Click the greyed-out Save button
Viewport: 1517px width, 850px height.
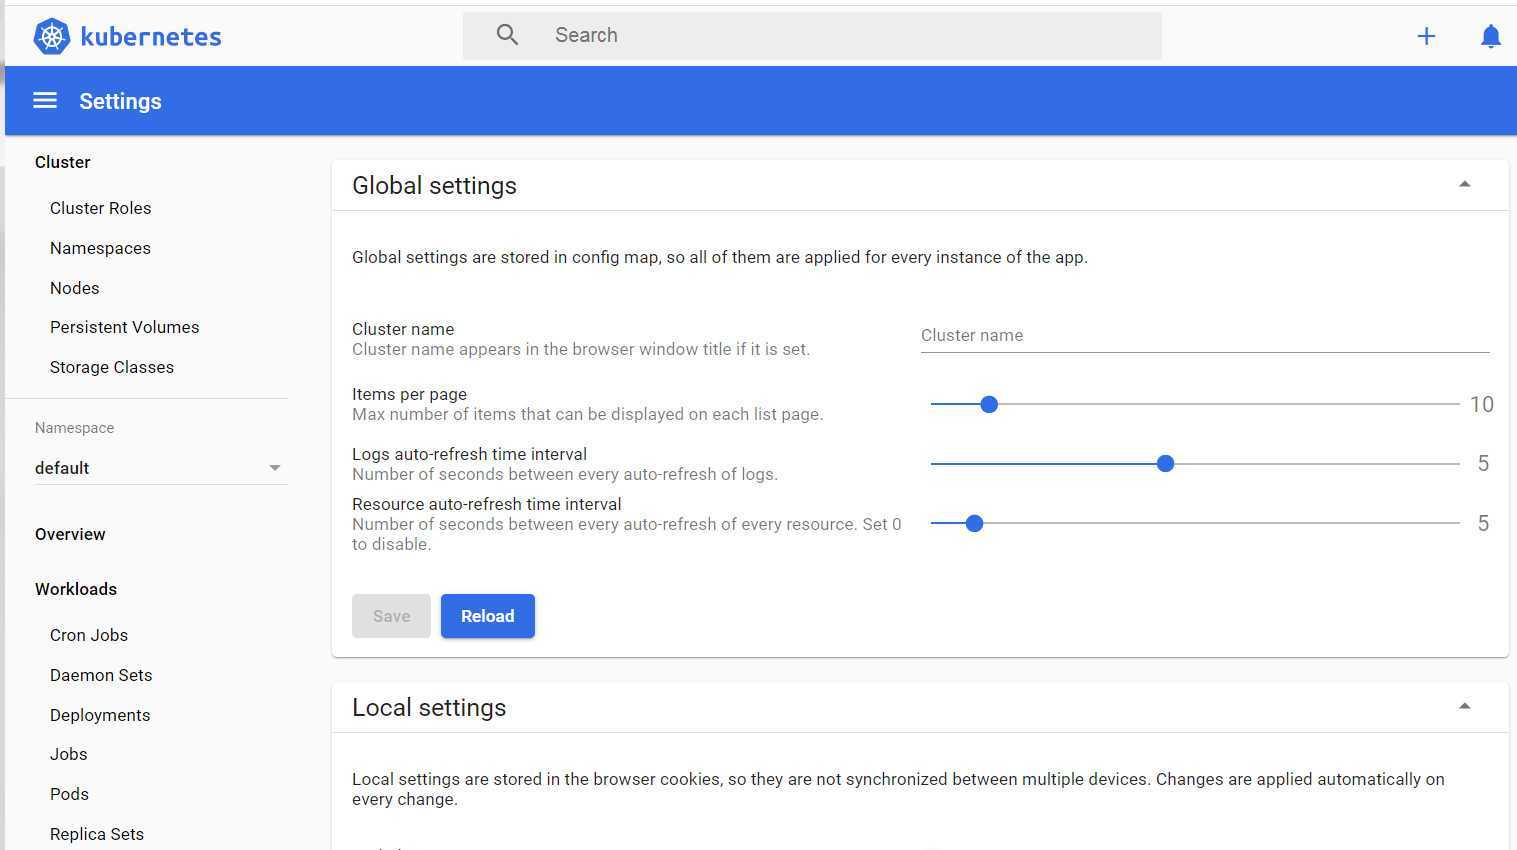click(391, 616)
